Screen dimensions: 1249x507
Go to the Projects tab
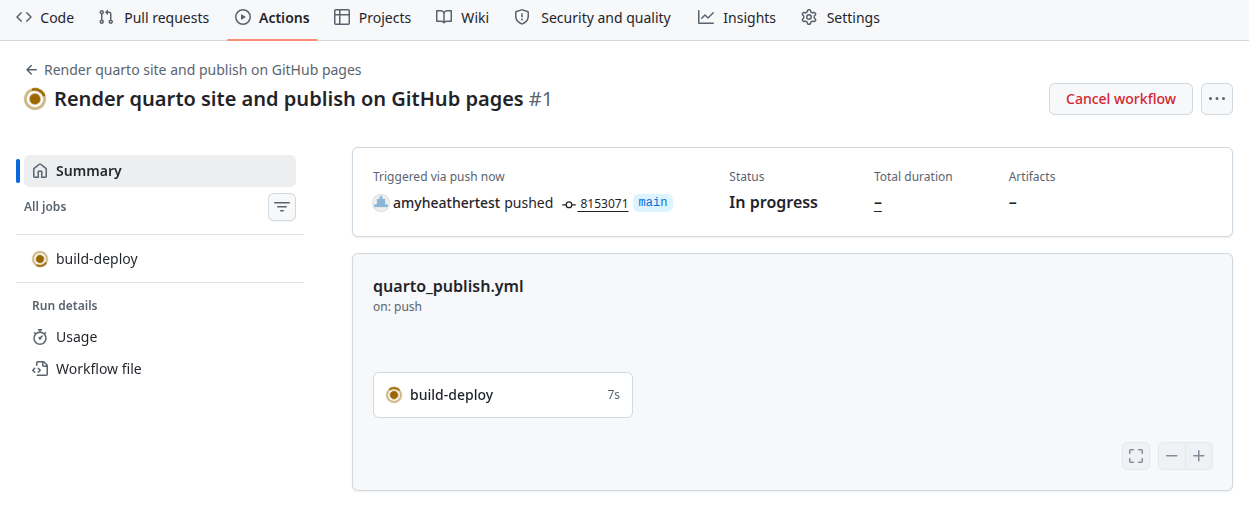click(x=372, y=18)
